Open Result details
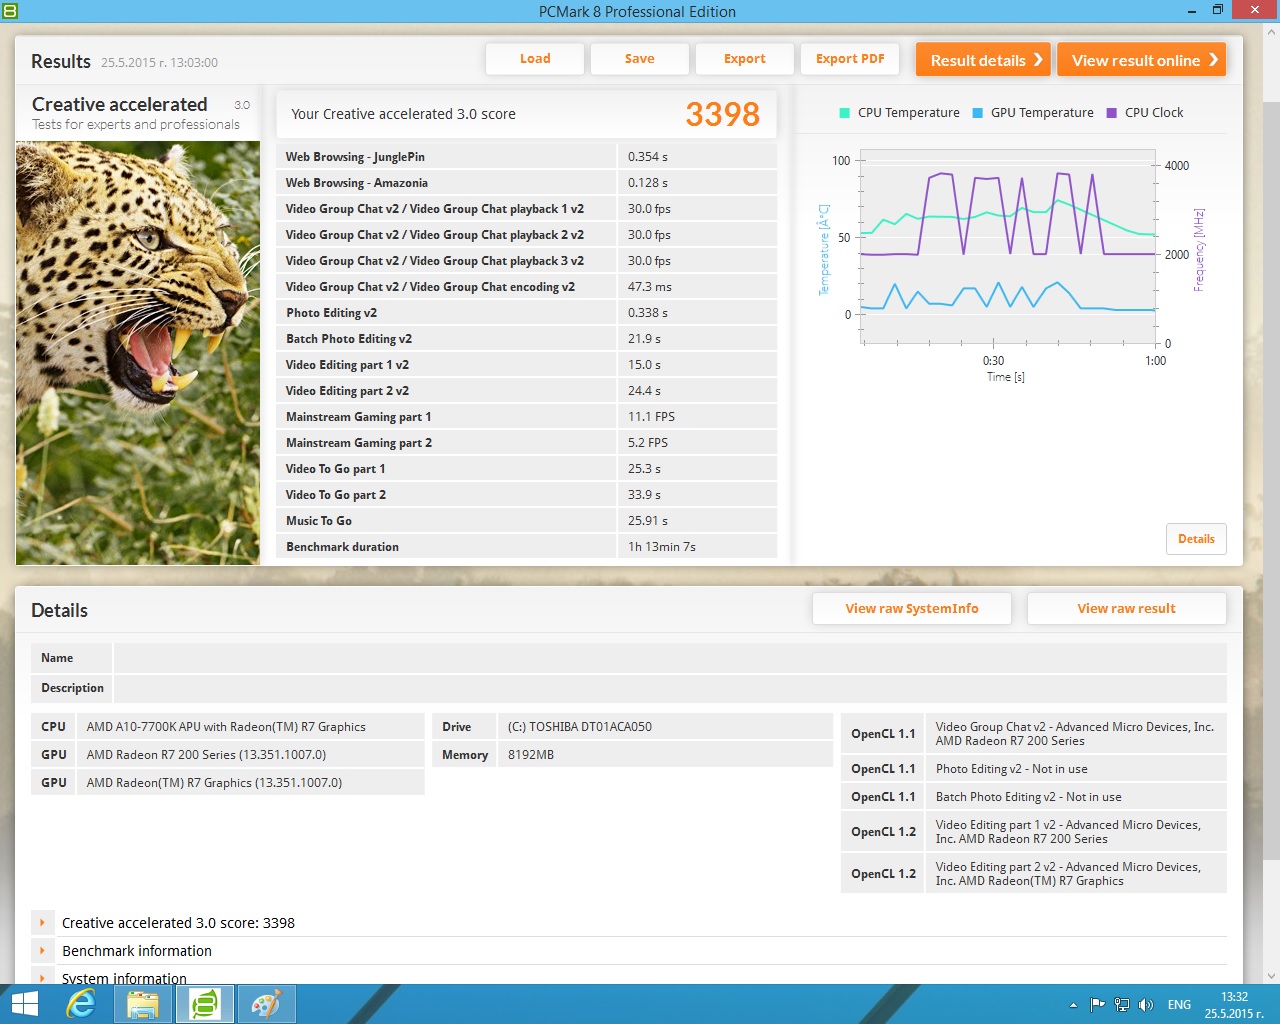 coord(984,60)
